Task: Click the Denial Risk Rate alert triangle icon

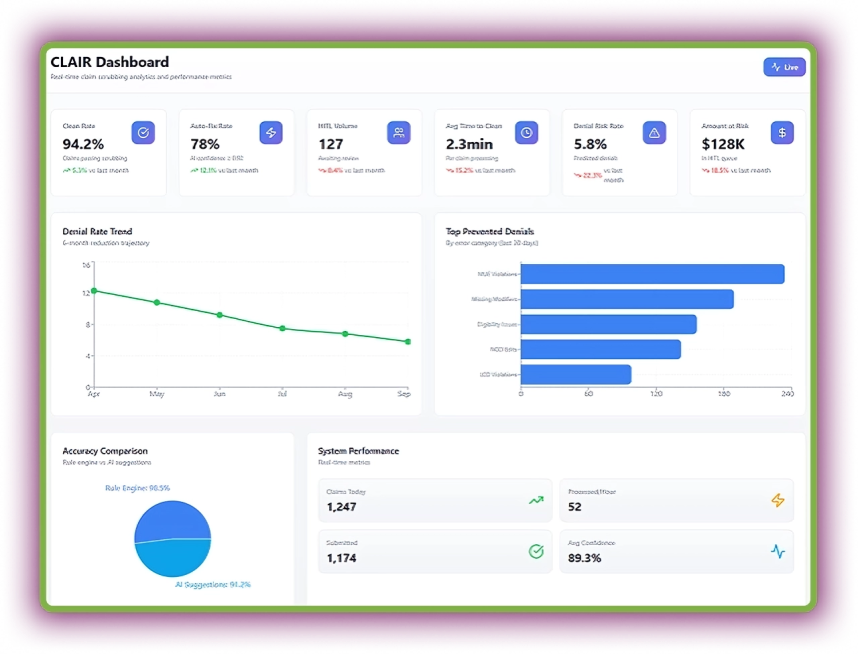Action: point(654,132)
